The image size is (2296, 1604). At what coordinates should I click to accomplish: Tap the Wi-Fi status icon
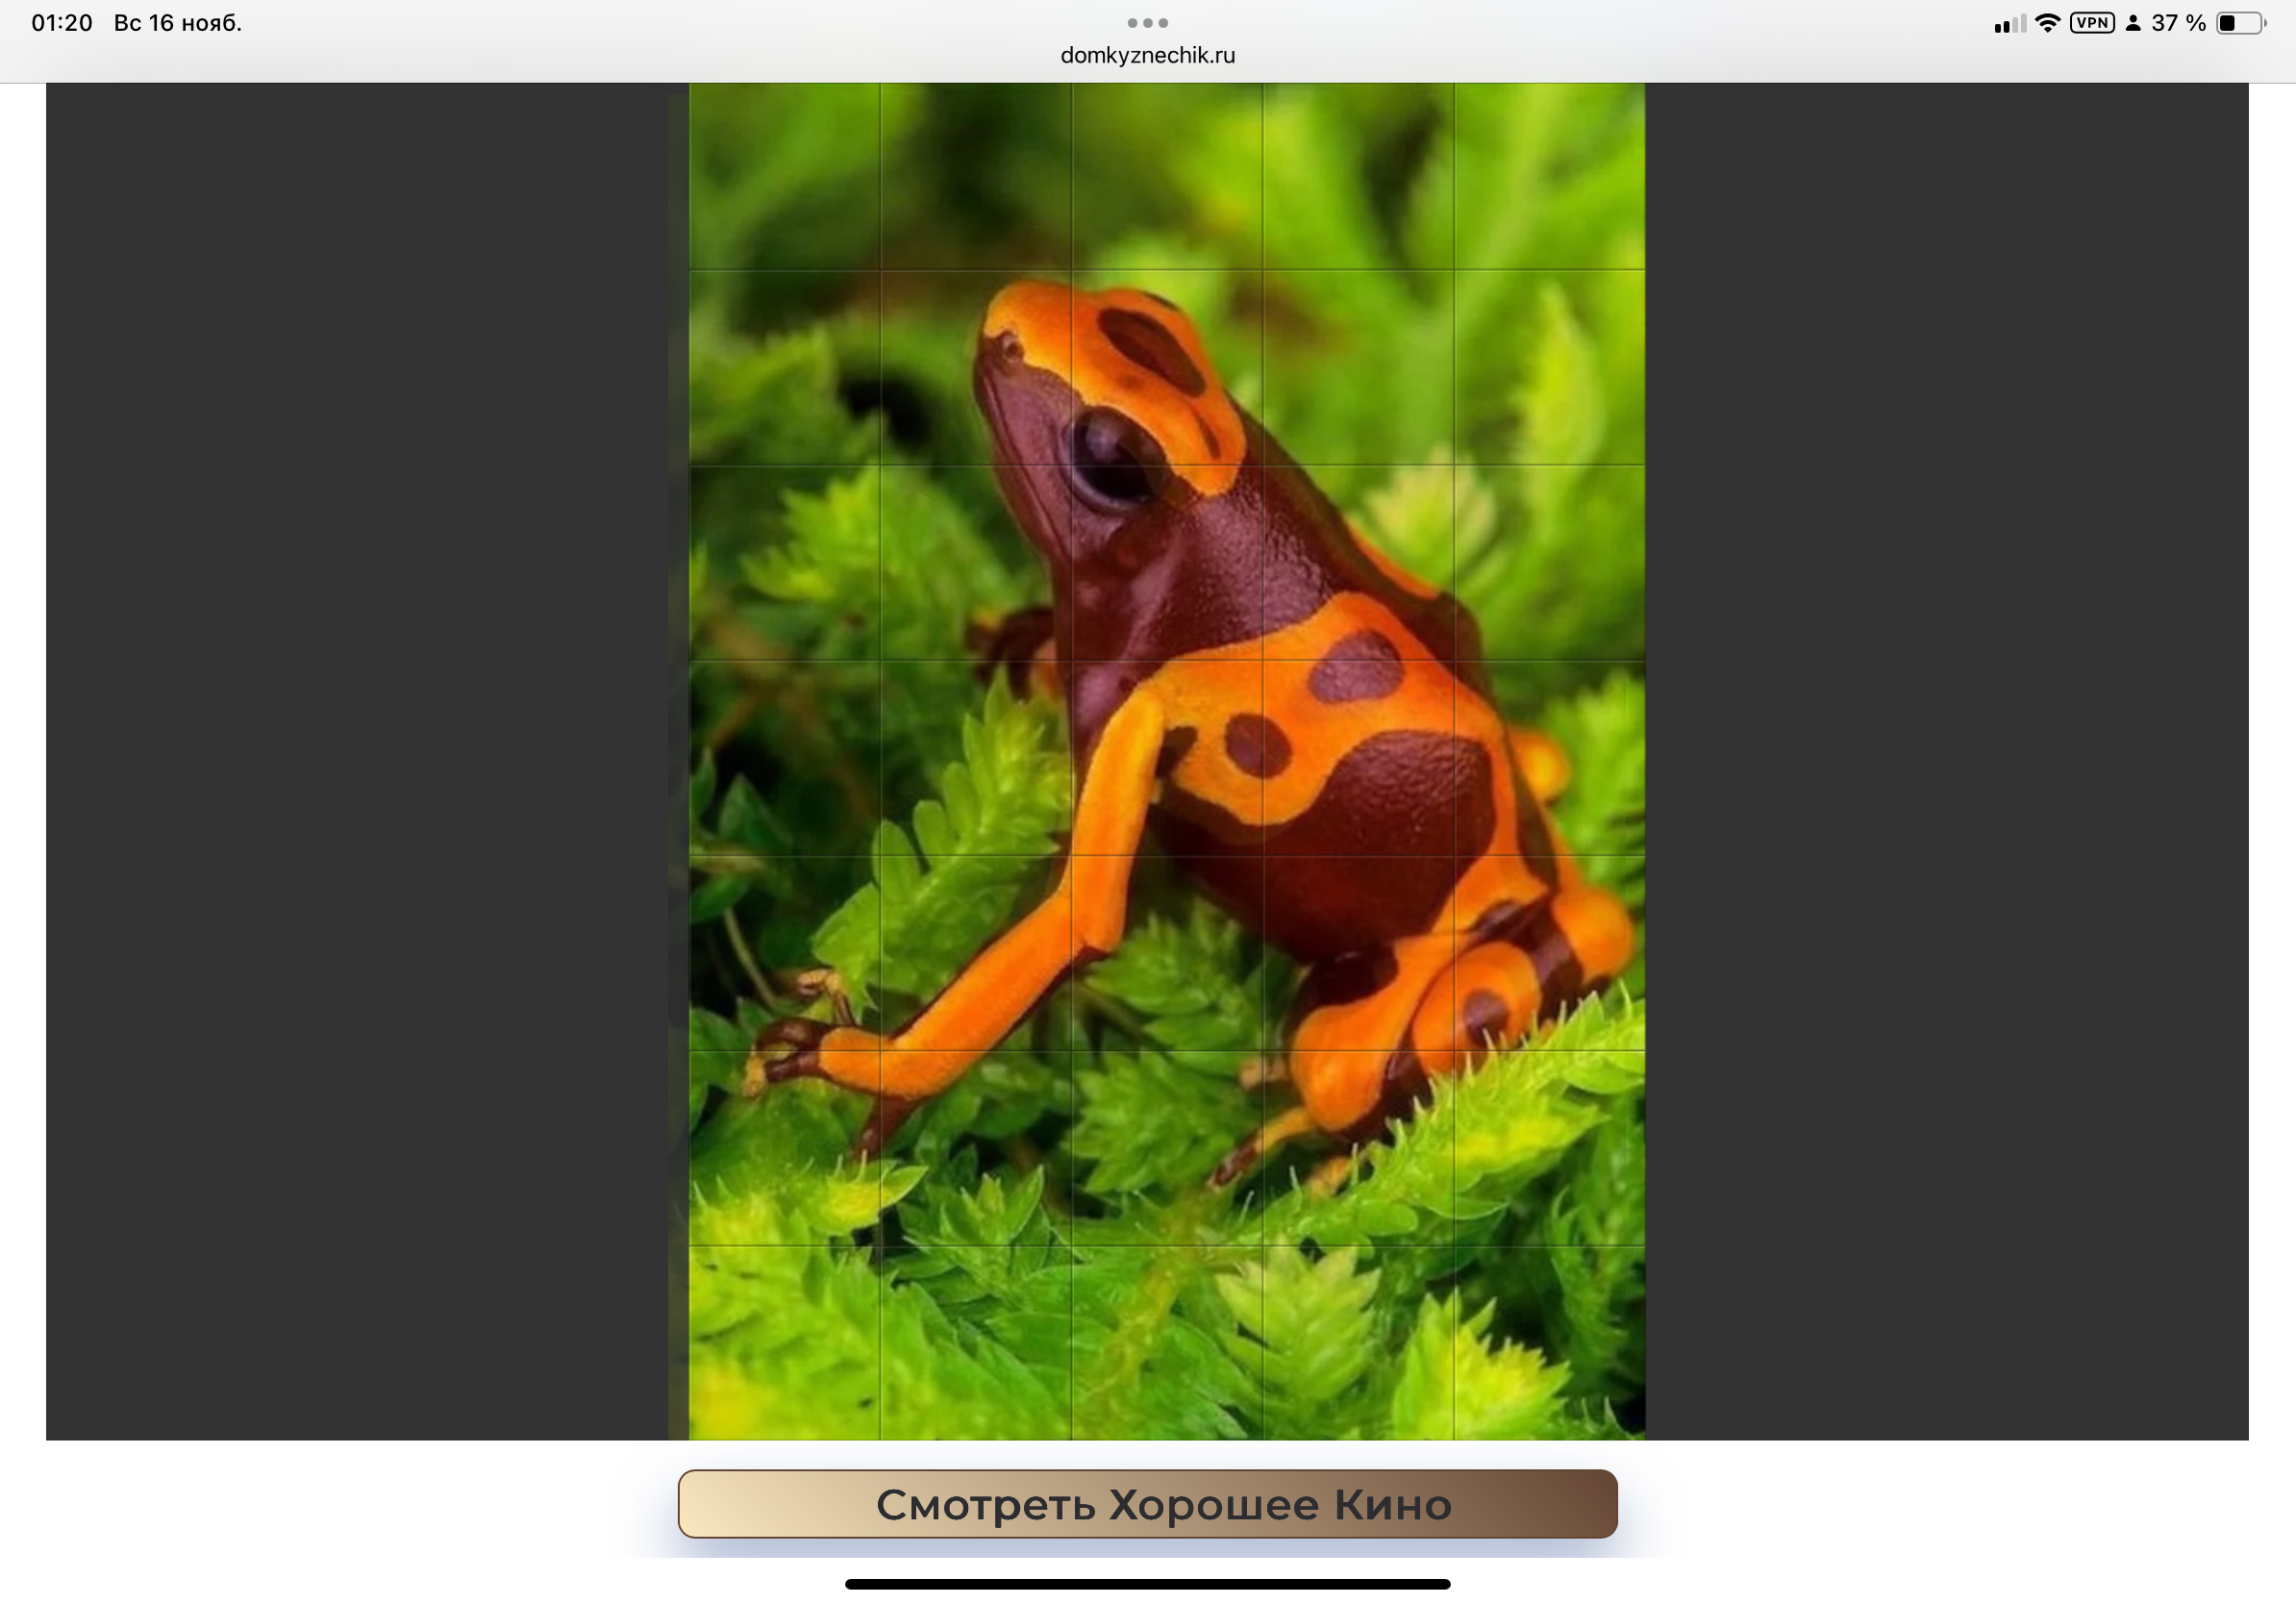point(2047,23)
